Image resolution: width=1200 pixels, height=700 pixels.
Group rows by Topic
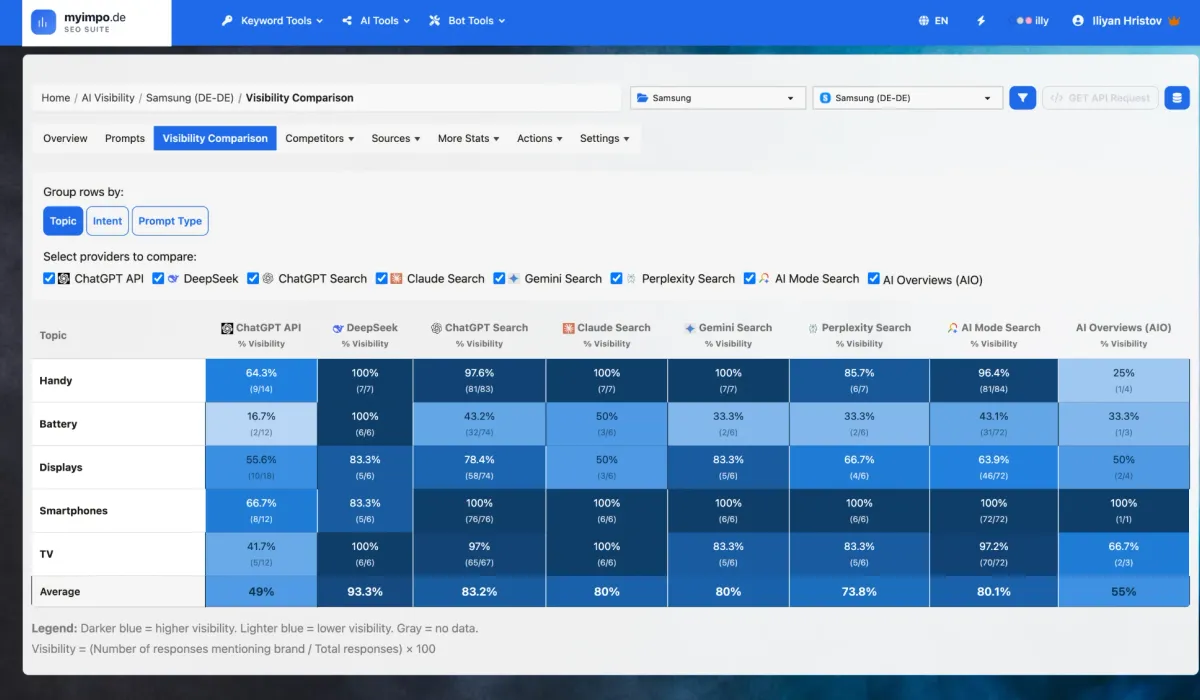coord(63,221)
